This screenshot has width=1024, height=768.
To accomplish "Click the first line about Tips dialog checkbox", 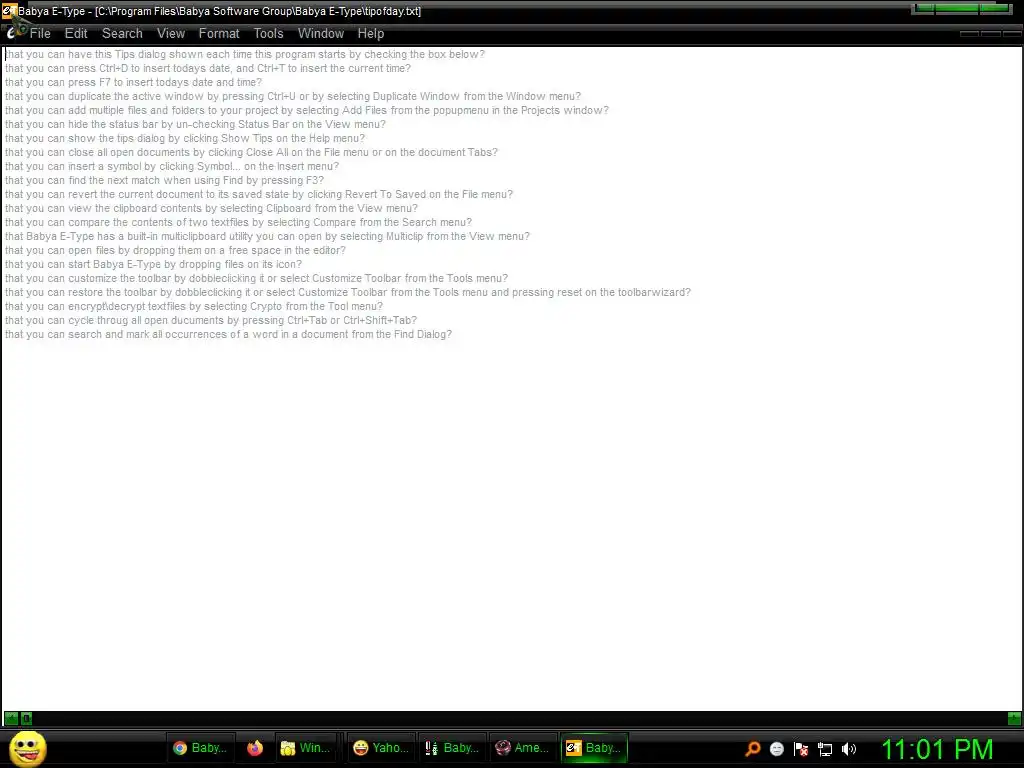I will [x=244, y=54].
